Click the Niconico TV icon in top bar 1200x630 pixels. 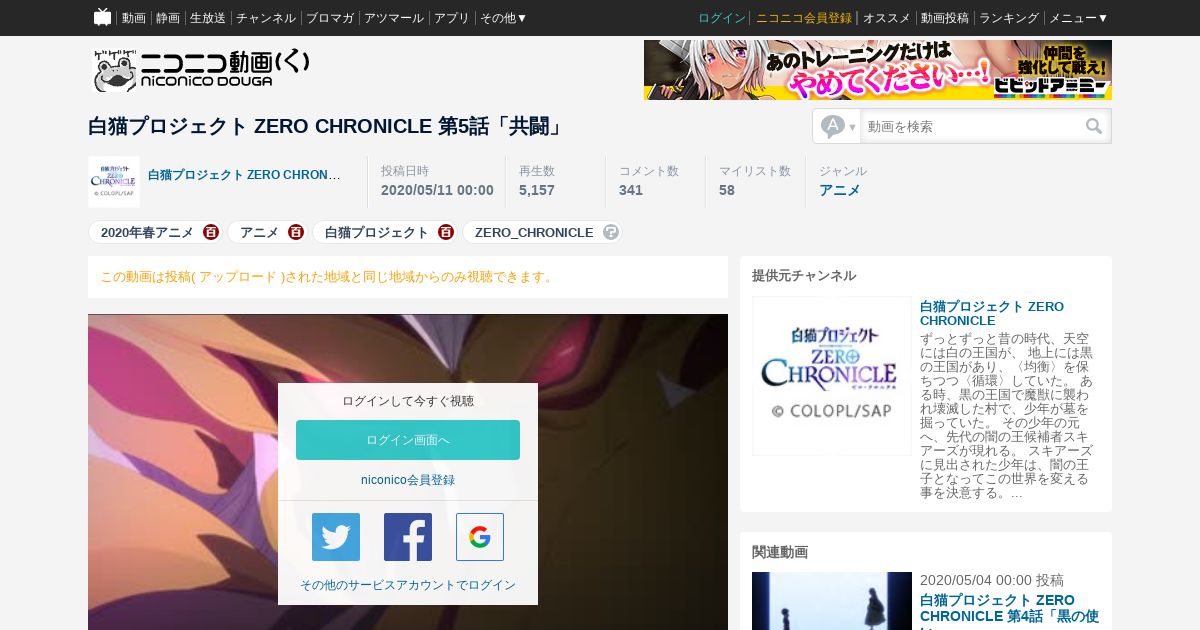[x=102, y=17]
